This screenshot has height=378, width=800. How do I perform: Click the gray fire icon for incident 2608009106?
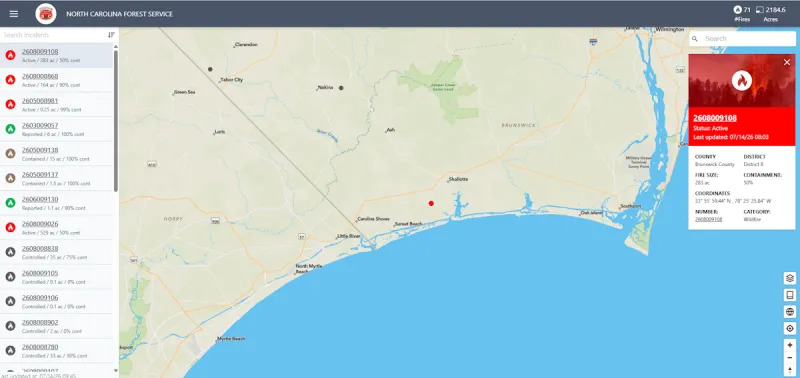point(10,301)
